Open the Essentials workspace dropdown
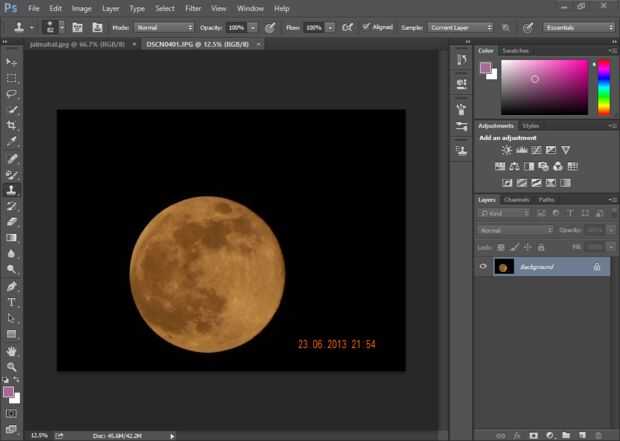The image size is (620, 441). tap(578, 27)
